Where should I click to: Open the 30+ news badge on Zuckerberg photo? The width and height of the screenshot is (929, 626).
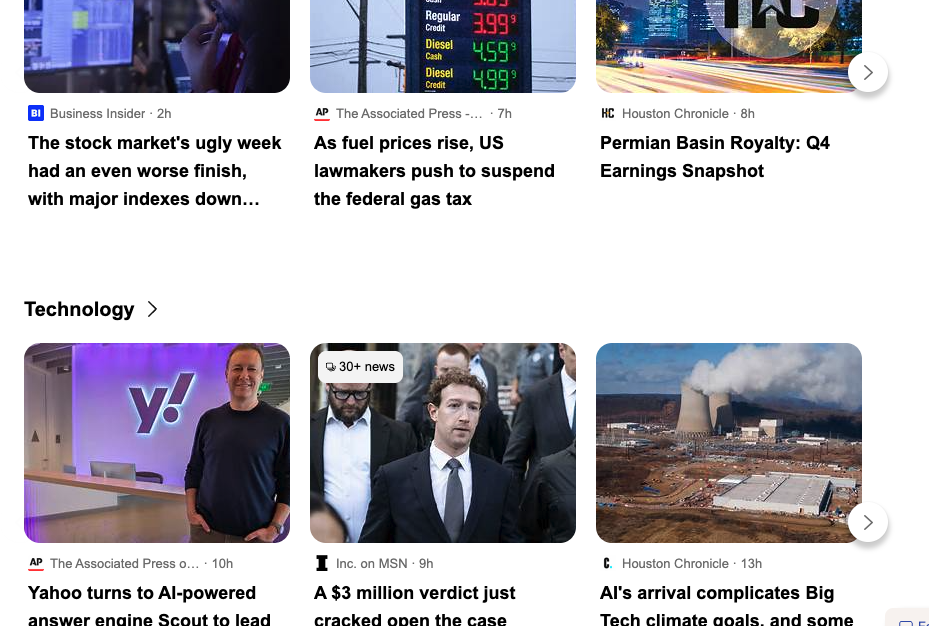click(360, 367)
